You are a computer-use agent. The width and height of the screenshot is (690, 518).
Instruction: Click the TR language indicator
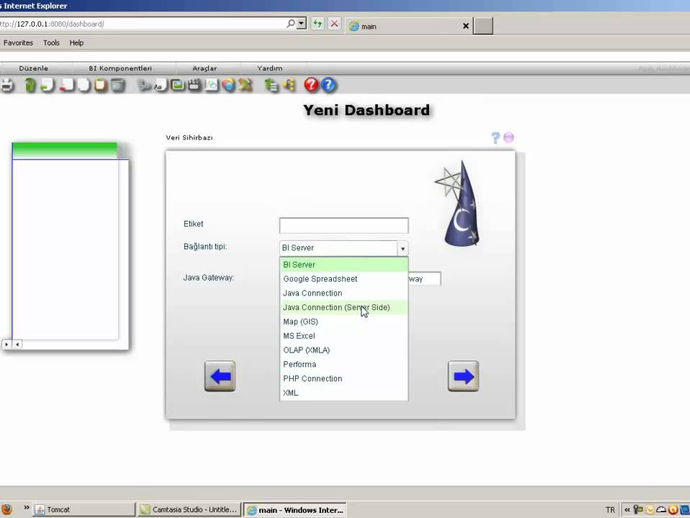(610, 510)
